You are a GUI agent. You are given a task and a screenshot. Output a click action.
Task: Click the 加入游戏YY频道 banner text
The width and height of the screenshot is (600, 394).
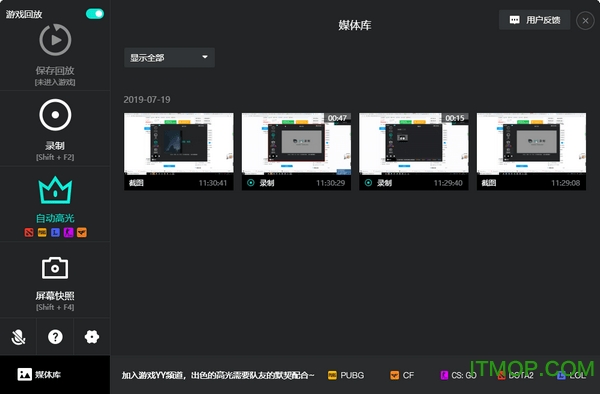(218, 375)
